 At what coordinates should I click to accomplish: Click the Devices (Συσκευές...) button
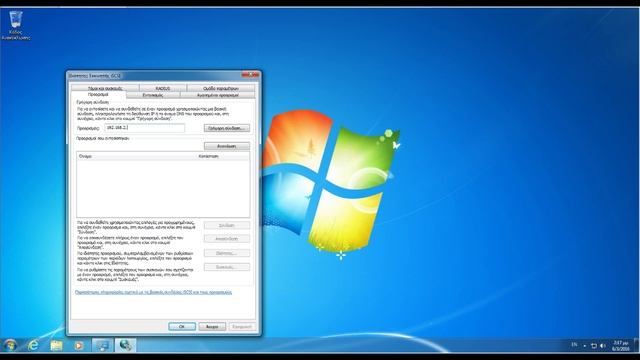coord(227,267)
